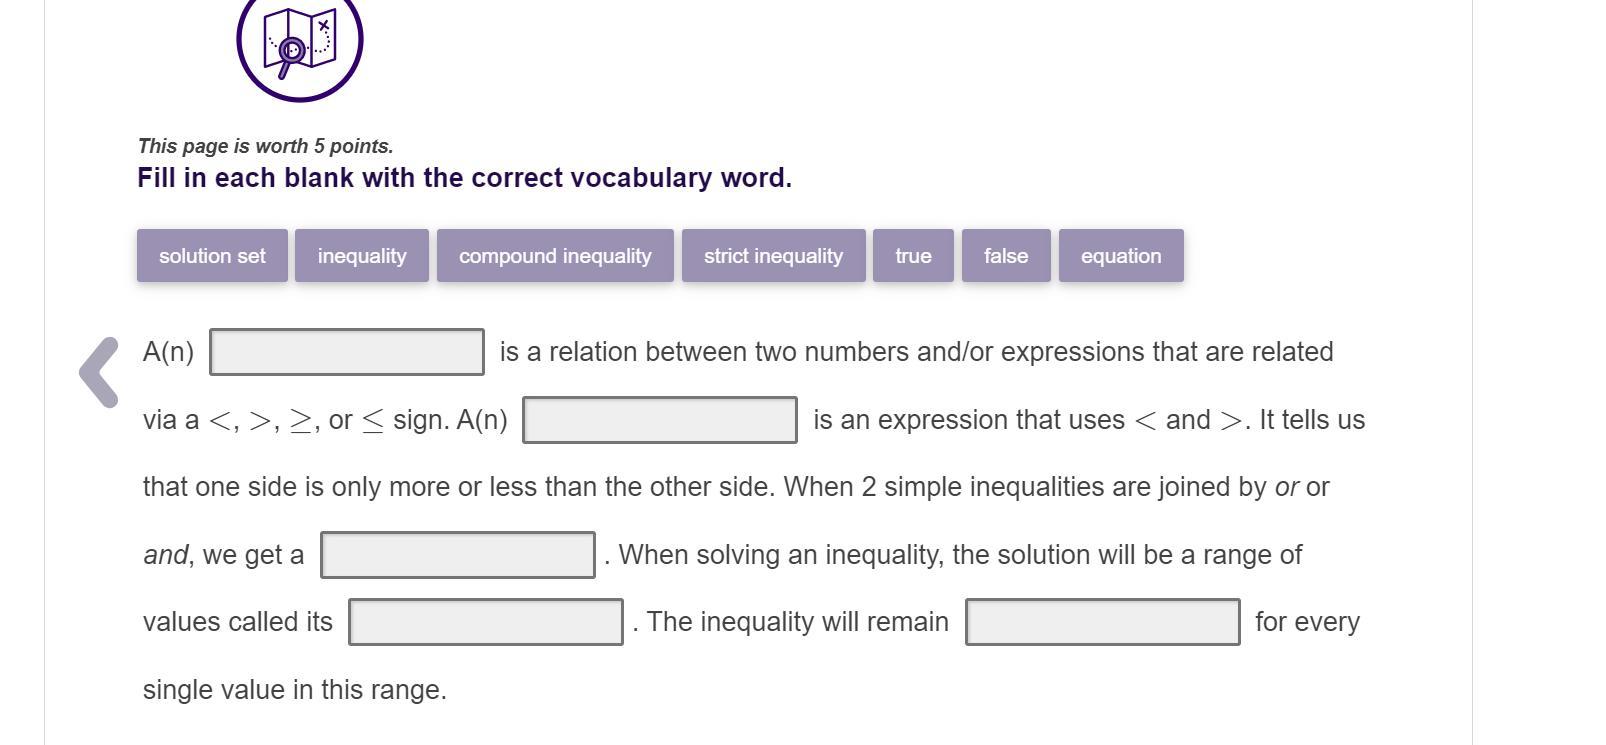Click the 'When solving an inequality' sentence
This screenshot has width=1606, height=745.
[960, 555]
